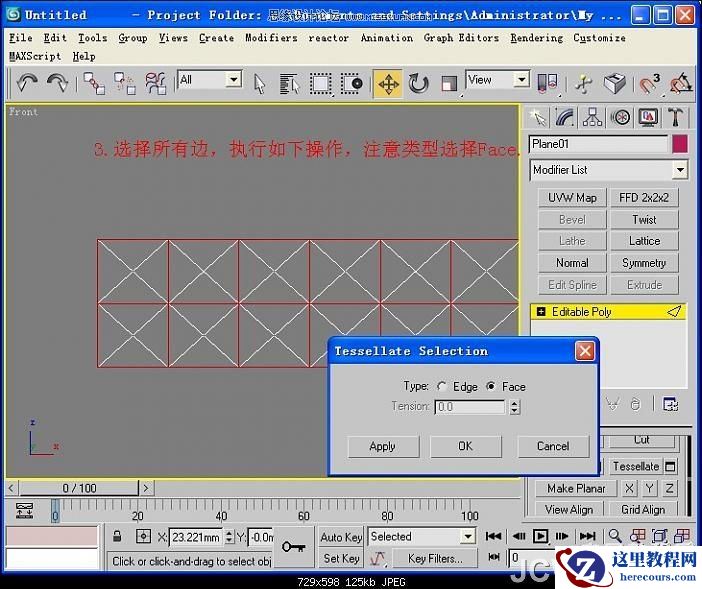This screenshot has height=589, width=702.
Task: Toggle Window/Crossing selection mode
Action: coord(351,84)
